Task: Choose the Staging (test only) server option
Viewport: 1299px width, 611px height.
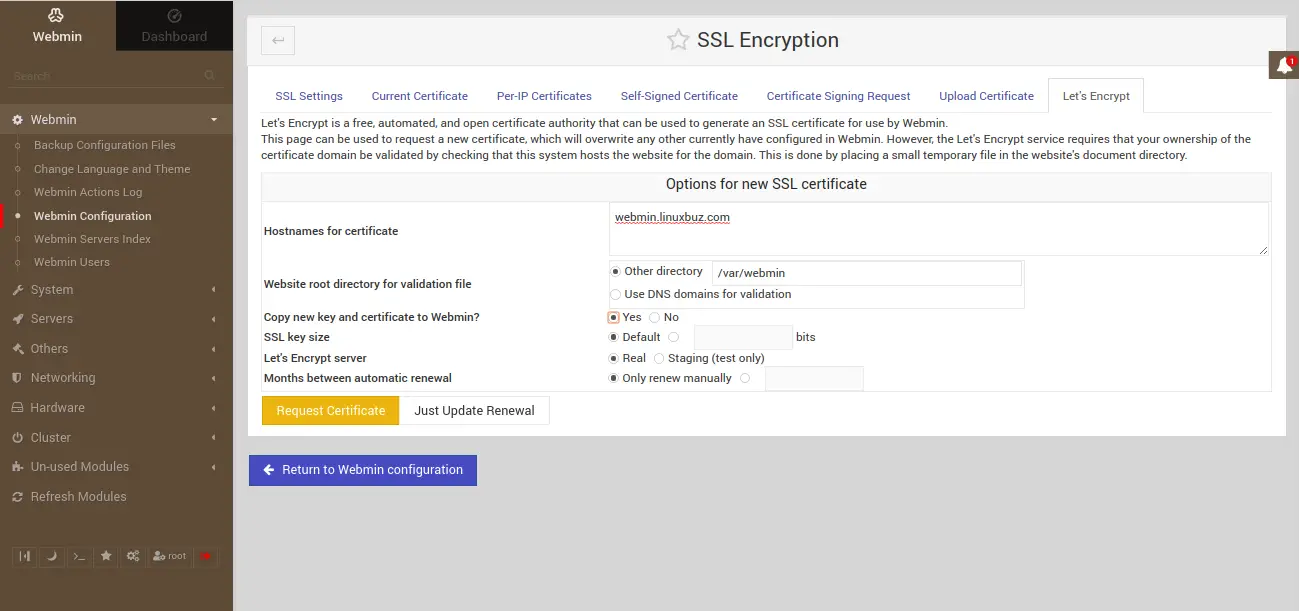Action: 659,358
